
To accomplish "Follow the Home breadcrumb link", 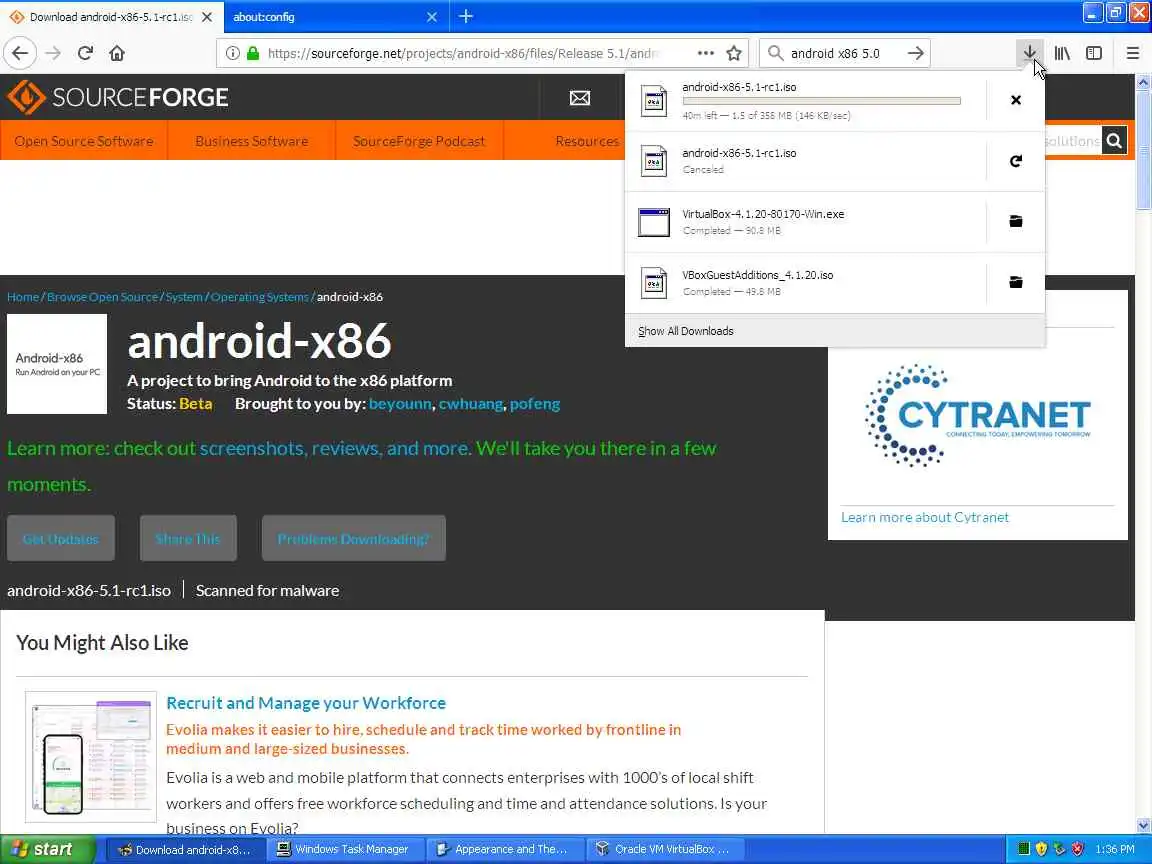I will 23,297.
